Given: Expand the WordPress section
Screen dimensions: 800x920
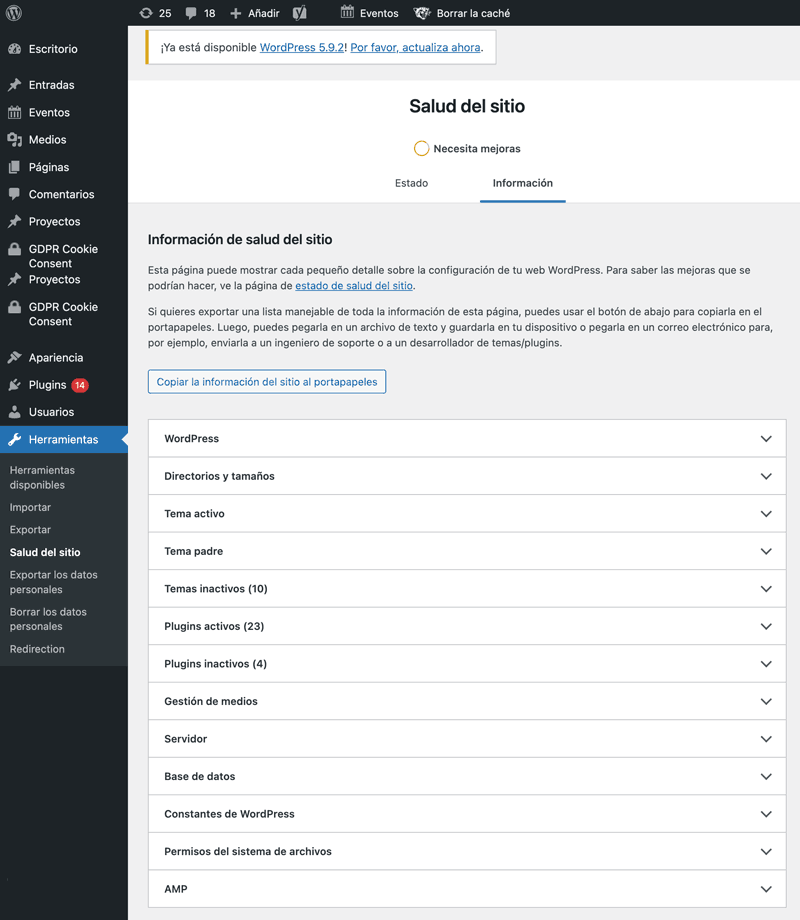Looking at the screenshot, I should click(x=467, y=438).
